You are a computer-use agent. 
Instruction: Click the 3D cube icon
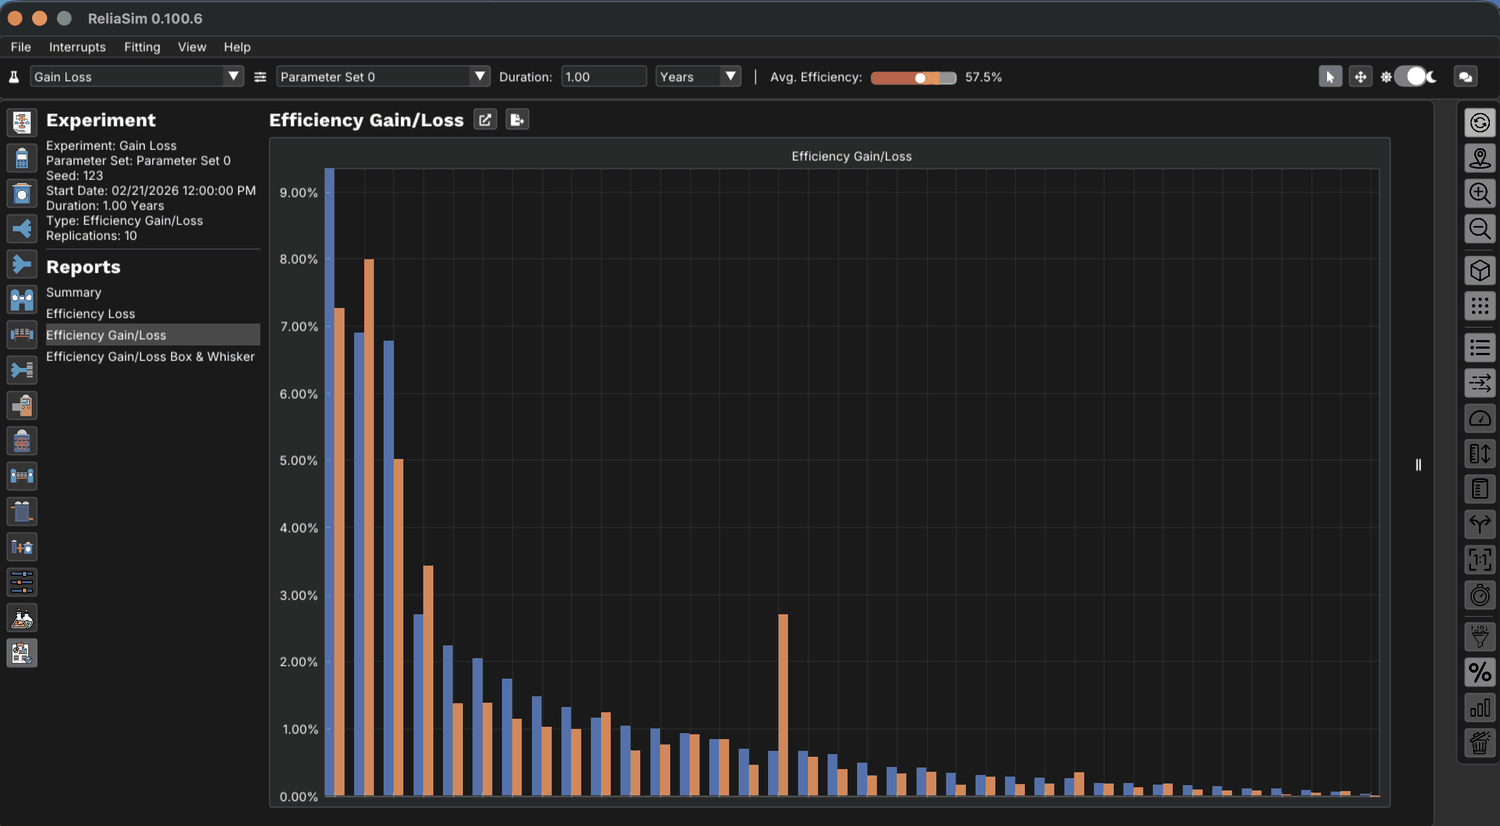tap(1480, 270)
